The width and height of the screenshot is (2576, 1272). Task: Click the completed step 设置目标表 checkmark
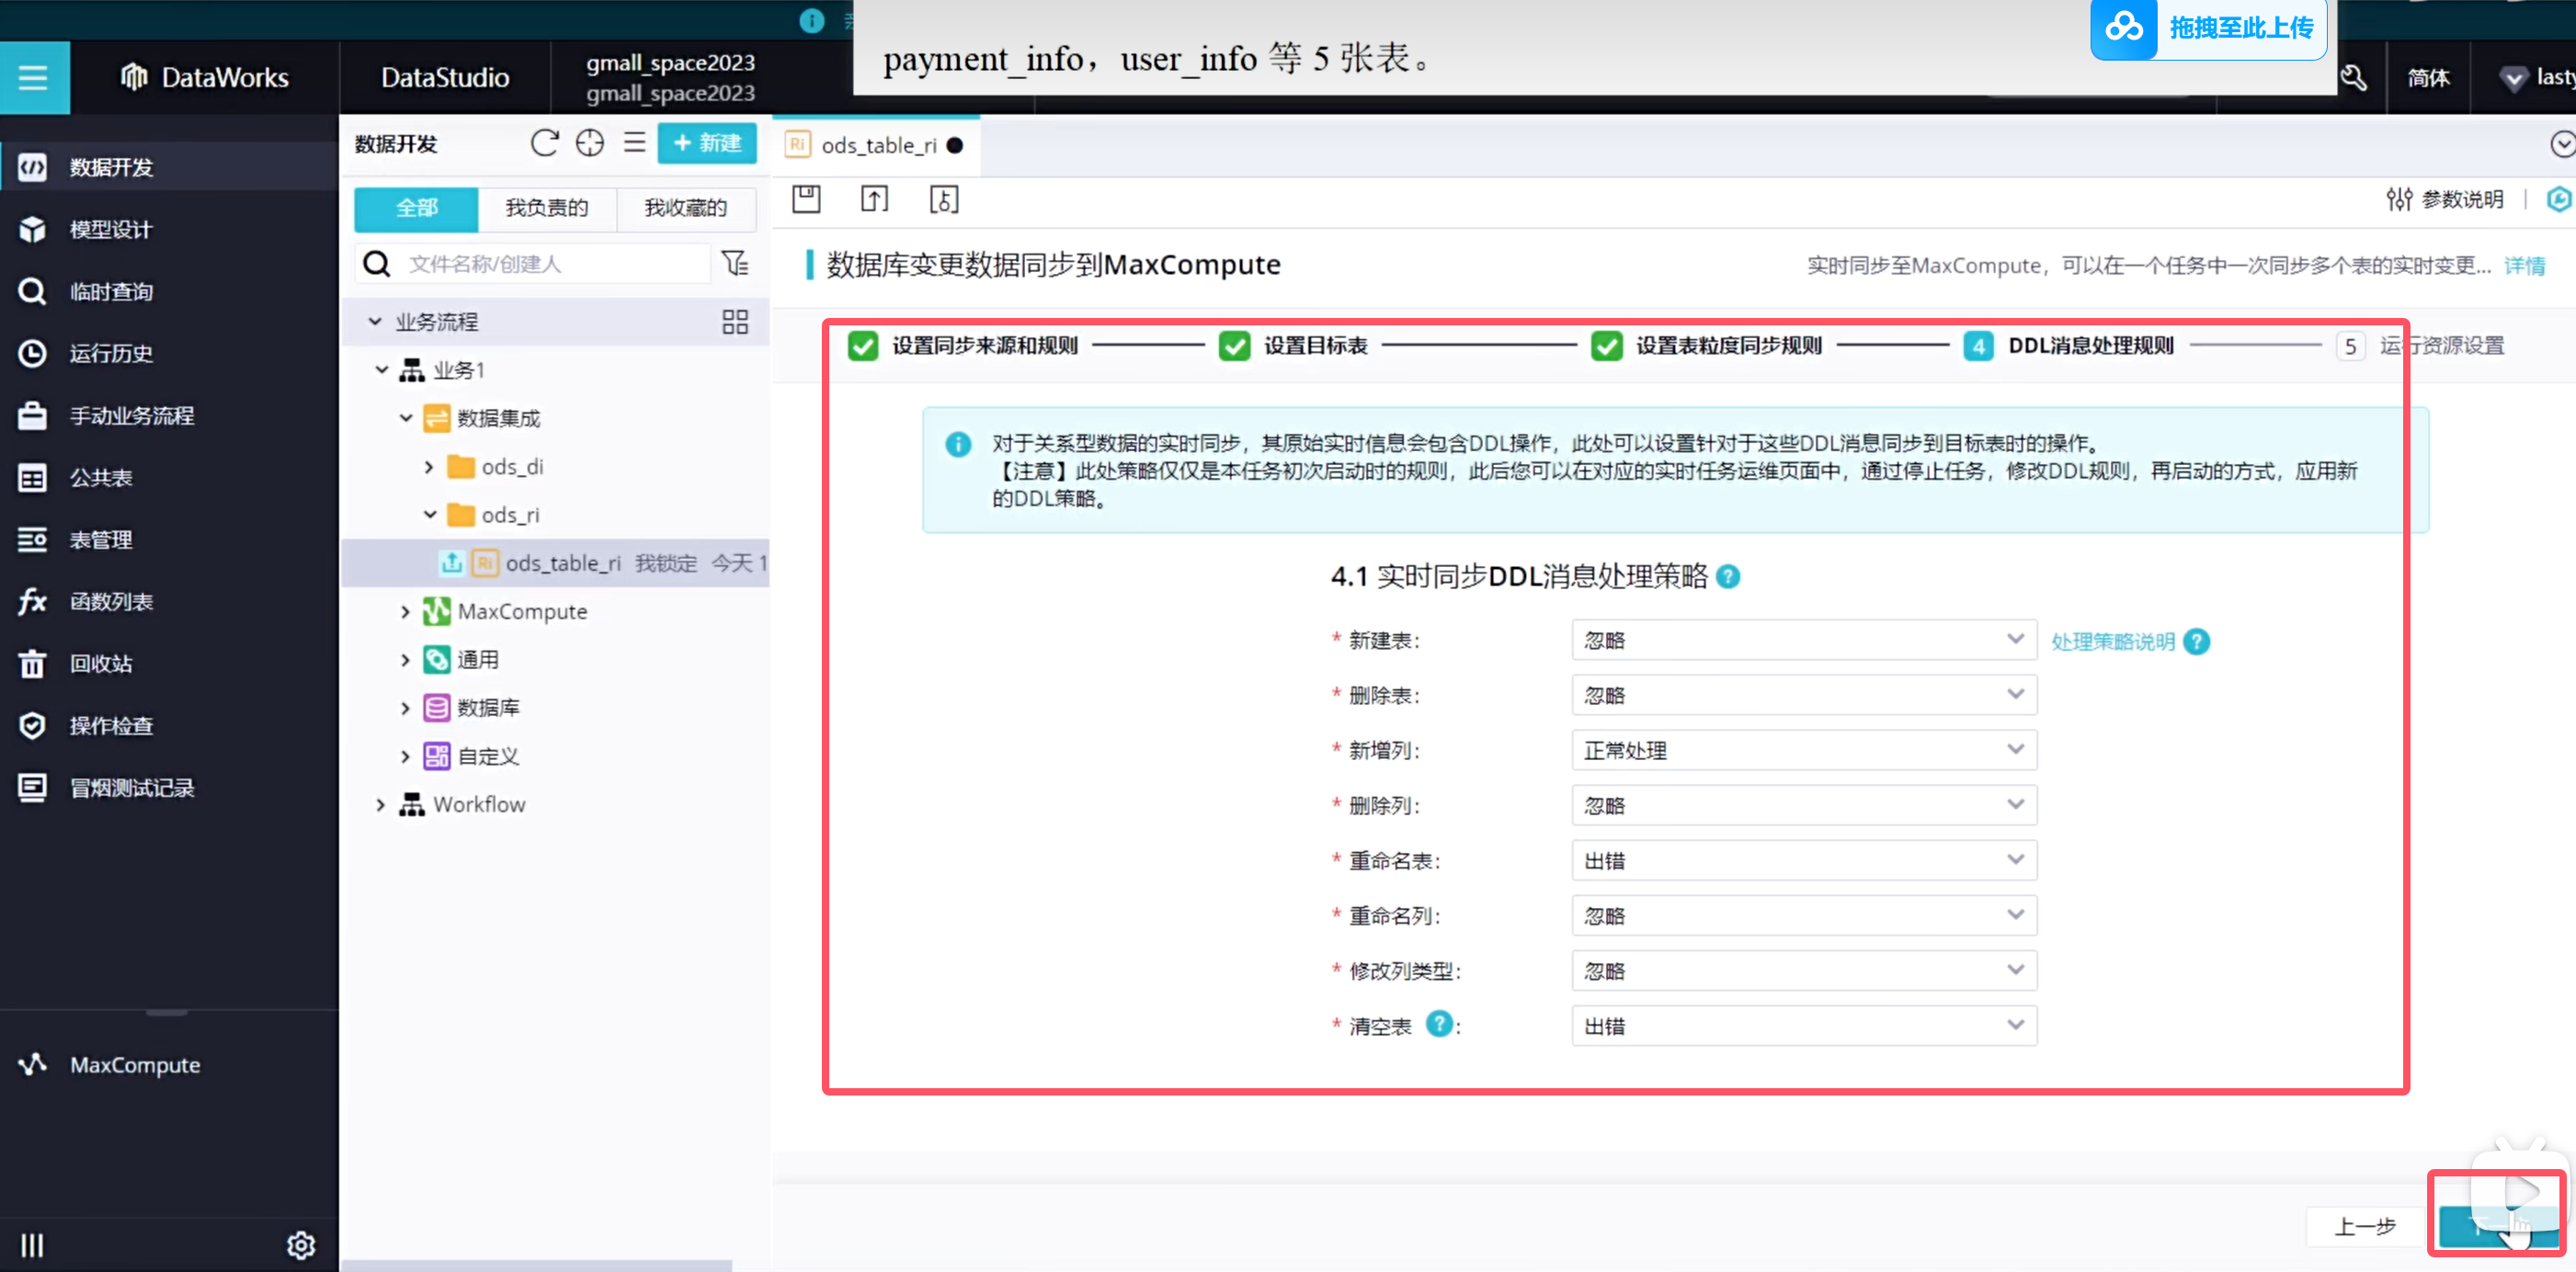click(1235, 346)
